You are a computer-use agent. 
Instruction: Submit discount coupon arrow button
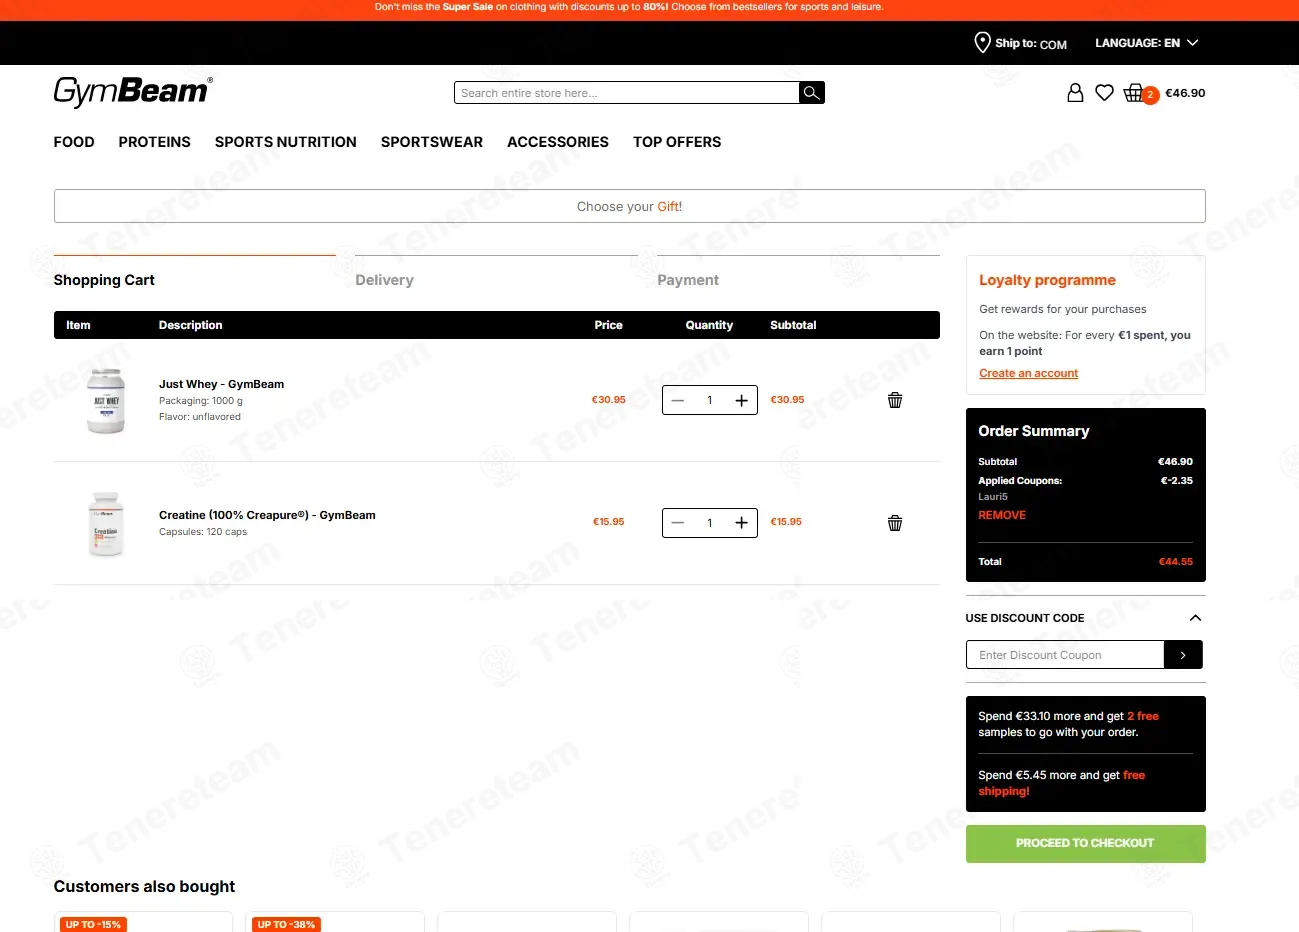(1183, 655)
